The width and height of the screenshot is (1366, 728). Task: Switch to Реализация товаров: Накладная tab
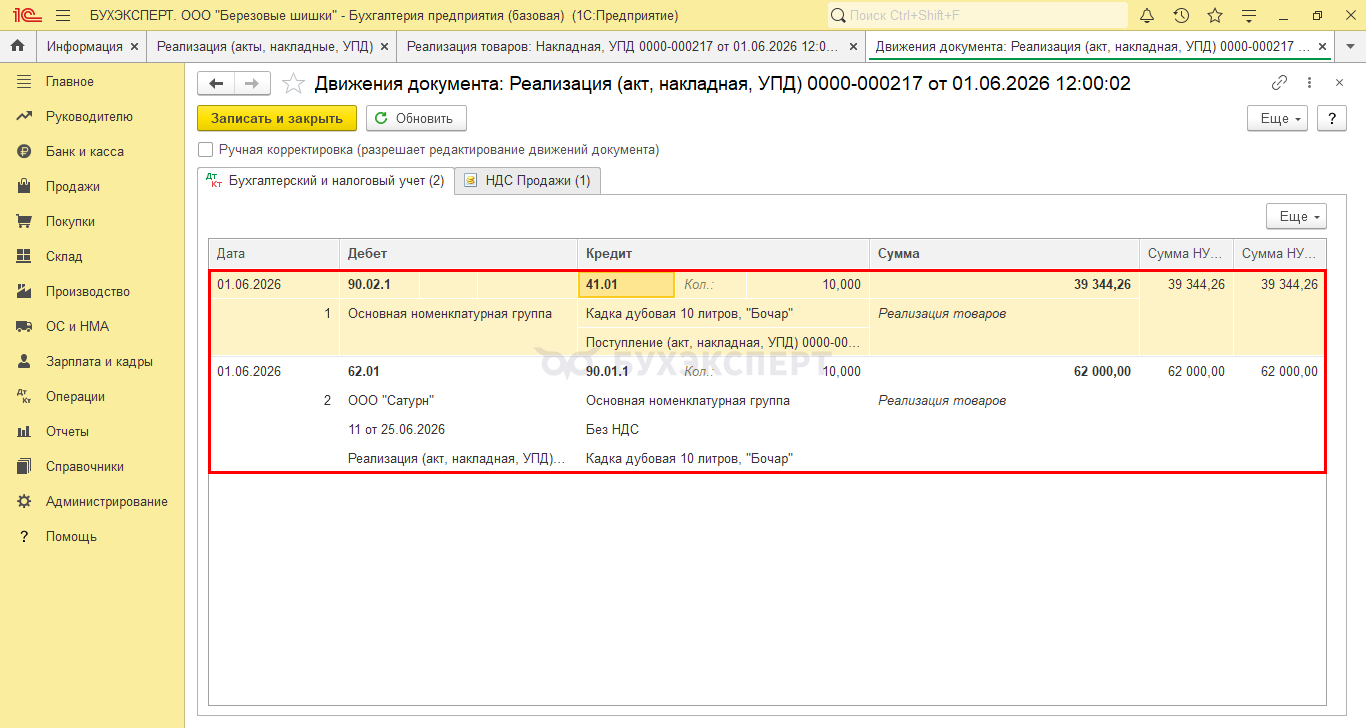pos(622,47)
